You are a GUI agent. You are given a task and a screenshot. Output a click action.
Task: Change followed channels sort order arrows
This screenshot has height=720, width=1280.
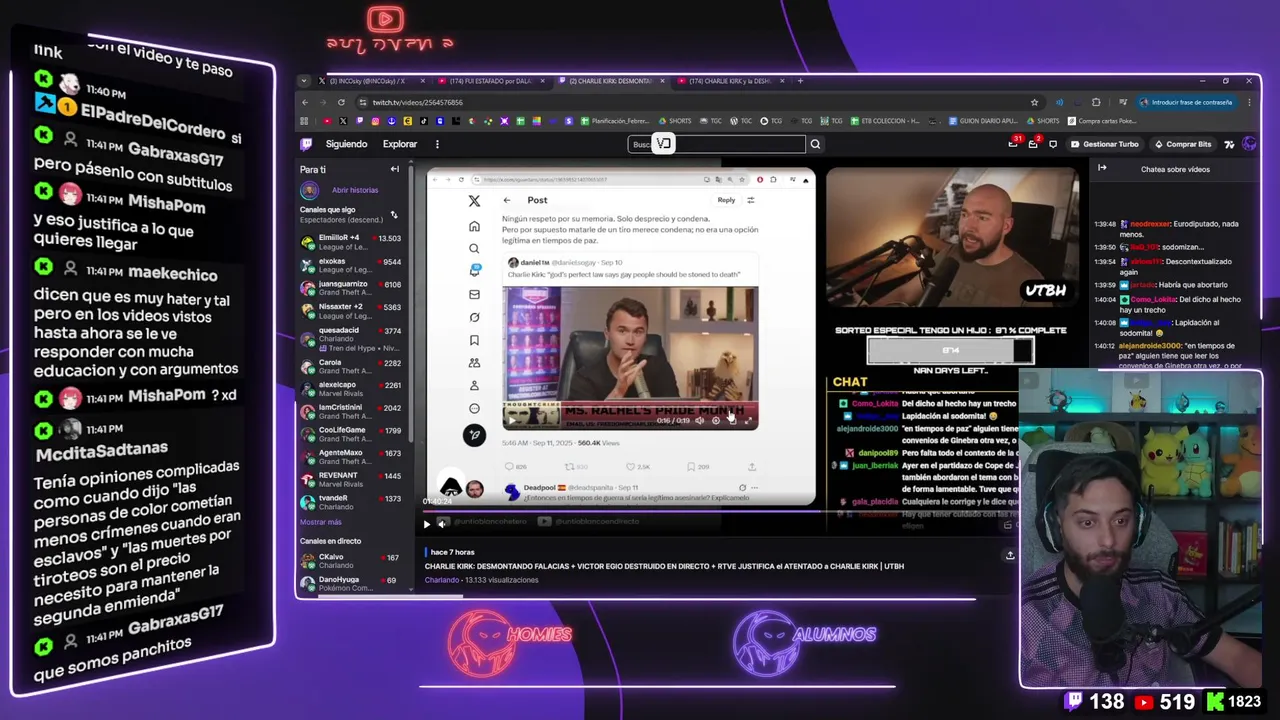tap(394, 215)
